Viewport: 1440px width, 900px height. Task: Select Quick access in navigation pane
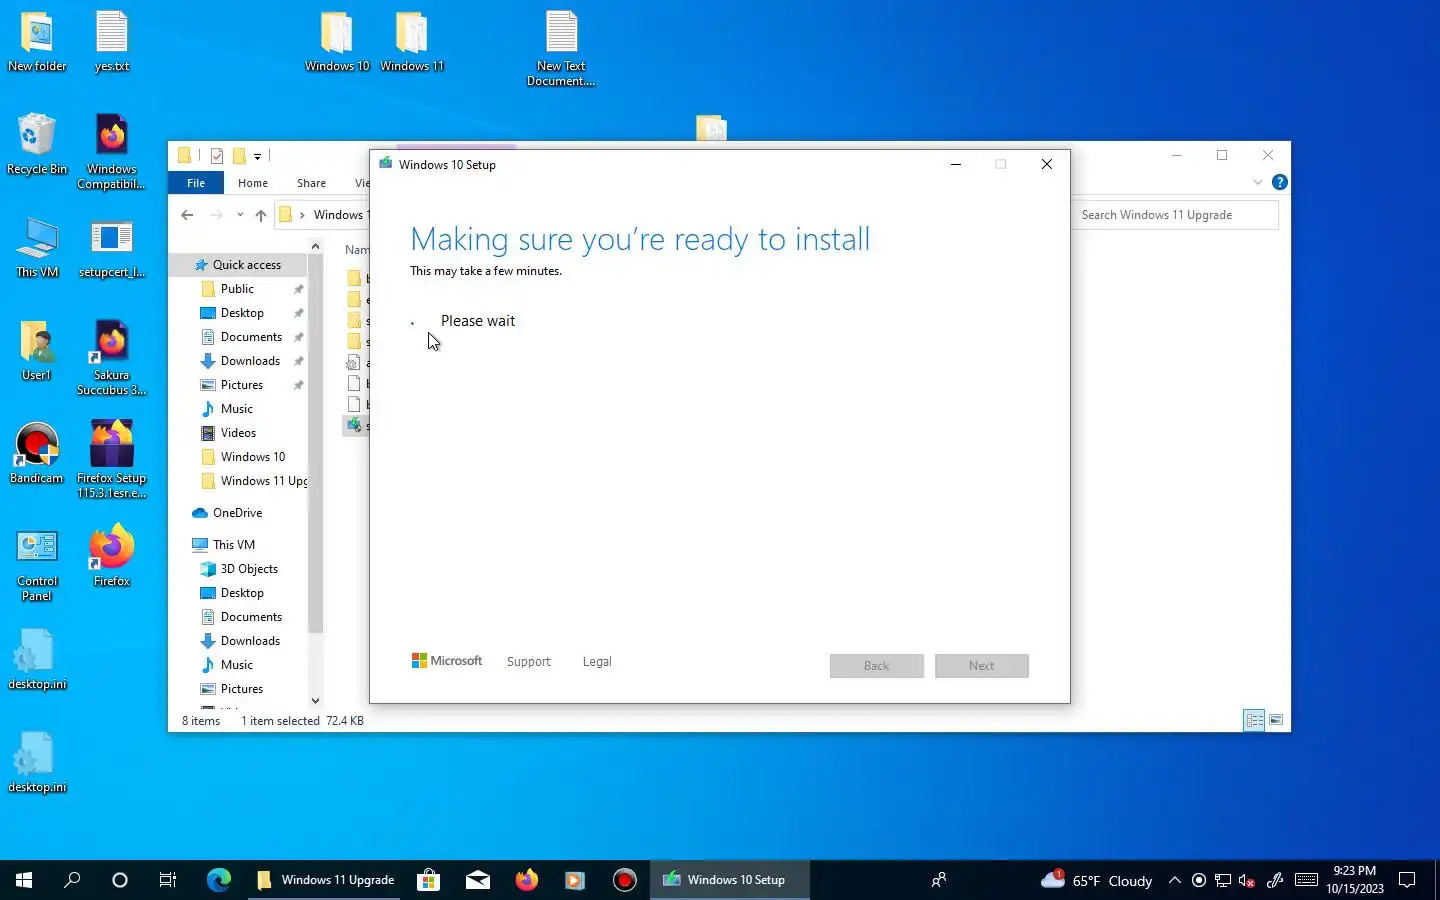point(246,265)
